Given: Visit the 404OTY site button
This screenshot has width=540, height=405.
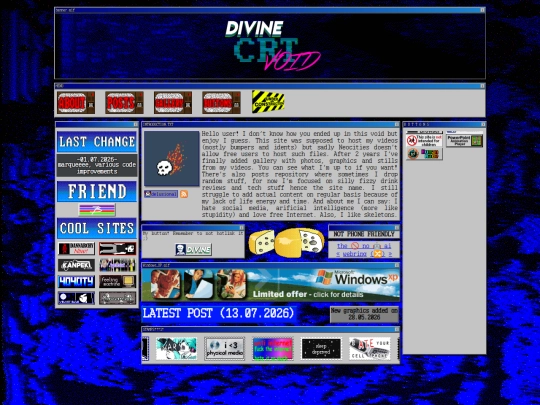Looking at the screenshot, I should click(x=76, y=281).
